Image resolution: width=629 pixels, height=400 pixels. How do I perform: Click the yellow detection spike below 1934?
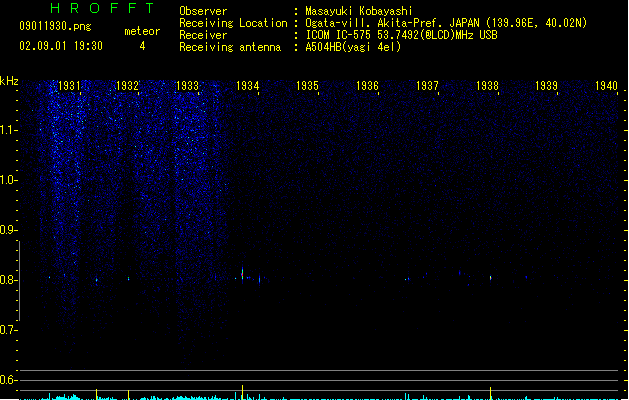[242, 392]
